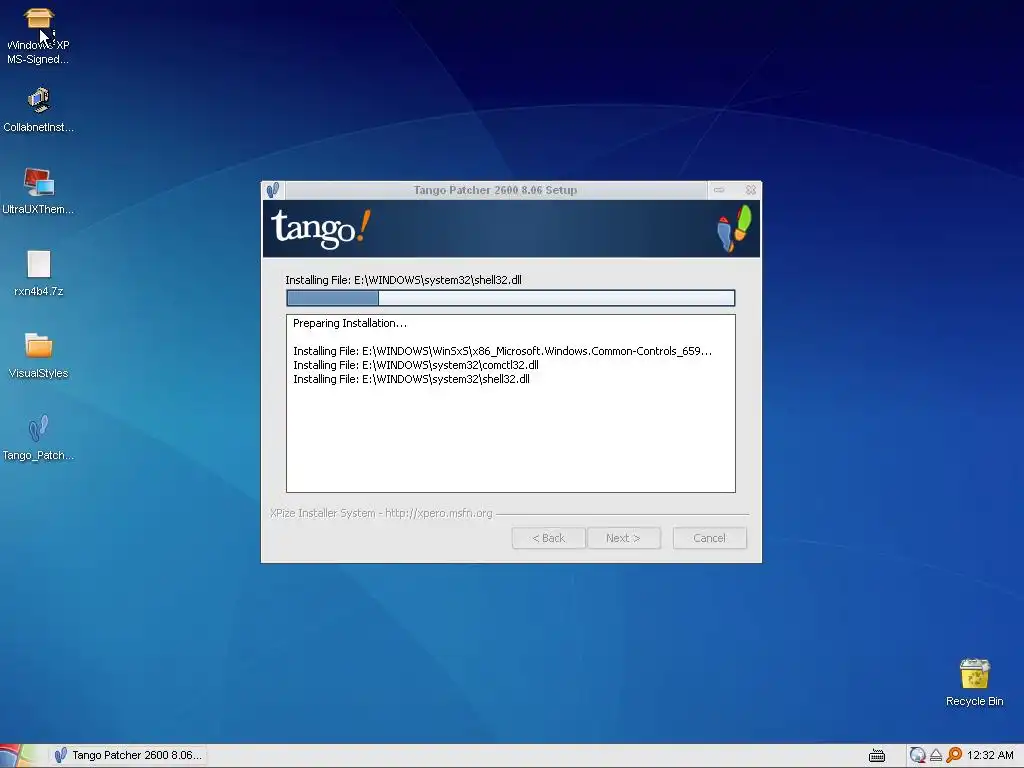Viewport: 1024px width, 768px height.
Task: Click the Tango Patcher 2600 8.06 Setup title
Action: [x=495, y=190]
